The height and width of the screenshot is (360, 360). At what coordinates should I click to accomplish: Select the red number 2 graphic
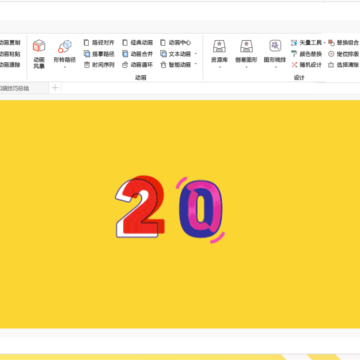point(140,207)
